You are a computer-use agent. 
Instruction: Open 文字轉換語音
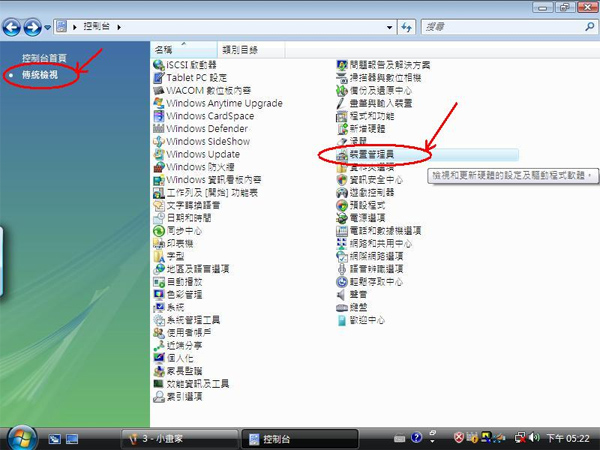pyautogui.click(x=187, y=205)
